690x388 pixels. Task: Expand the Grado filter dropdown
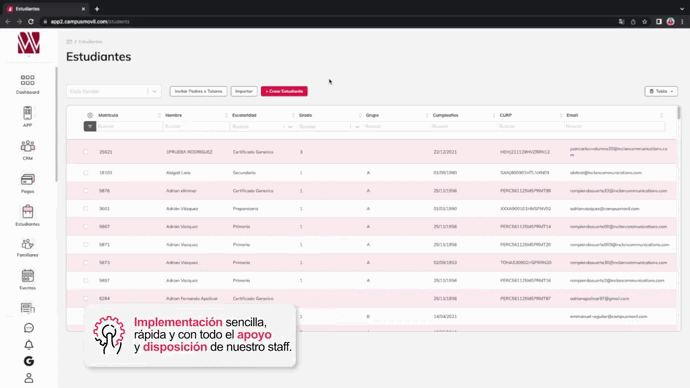[x=357, y=127]
